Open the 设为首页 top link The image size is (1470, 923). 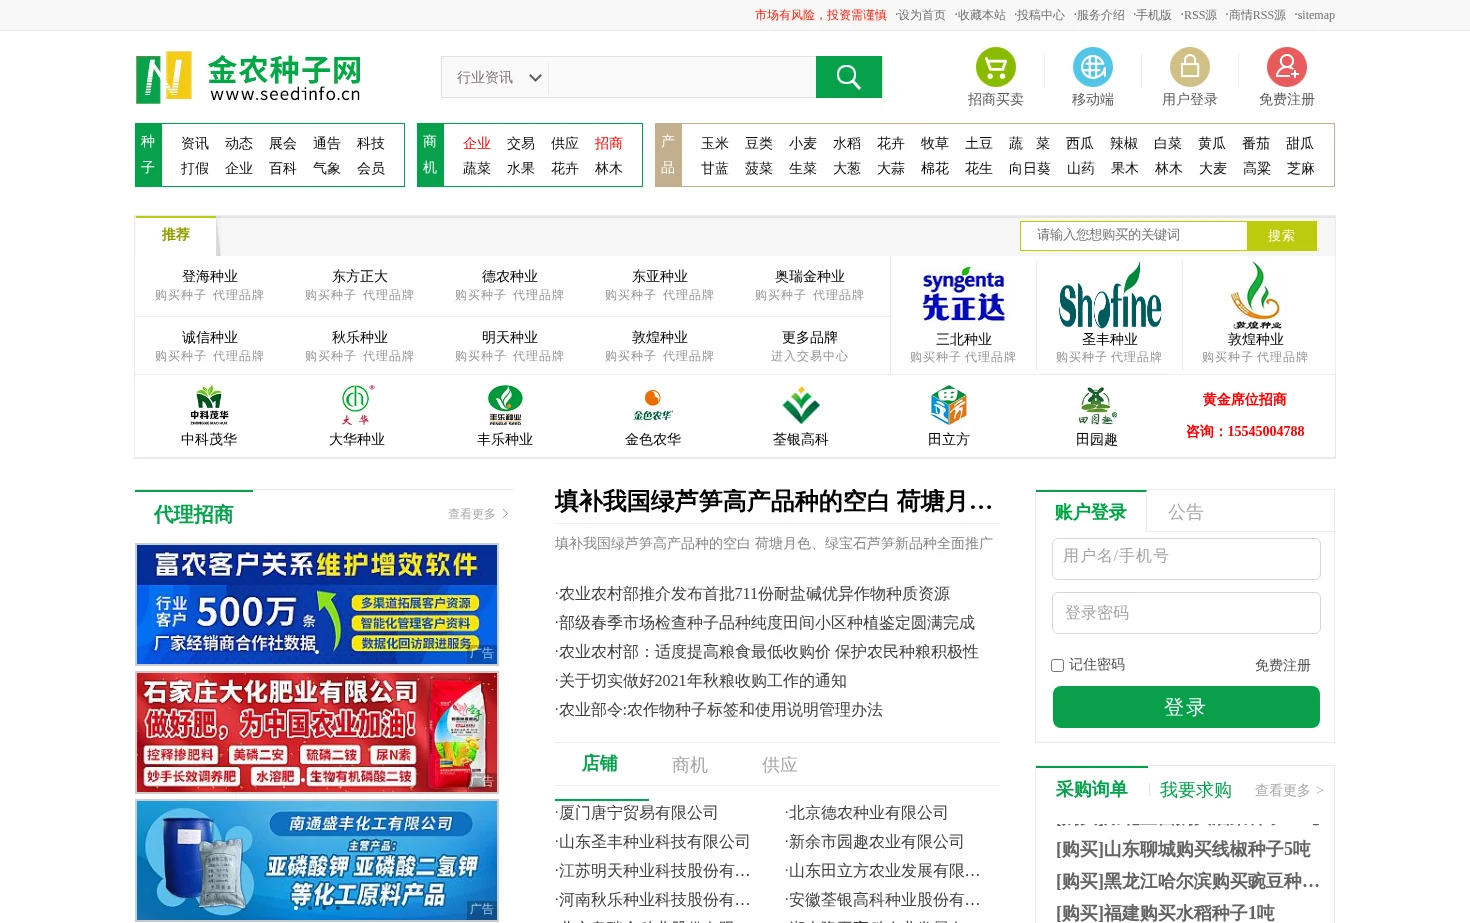pos(921,15)
